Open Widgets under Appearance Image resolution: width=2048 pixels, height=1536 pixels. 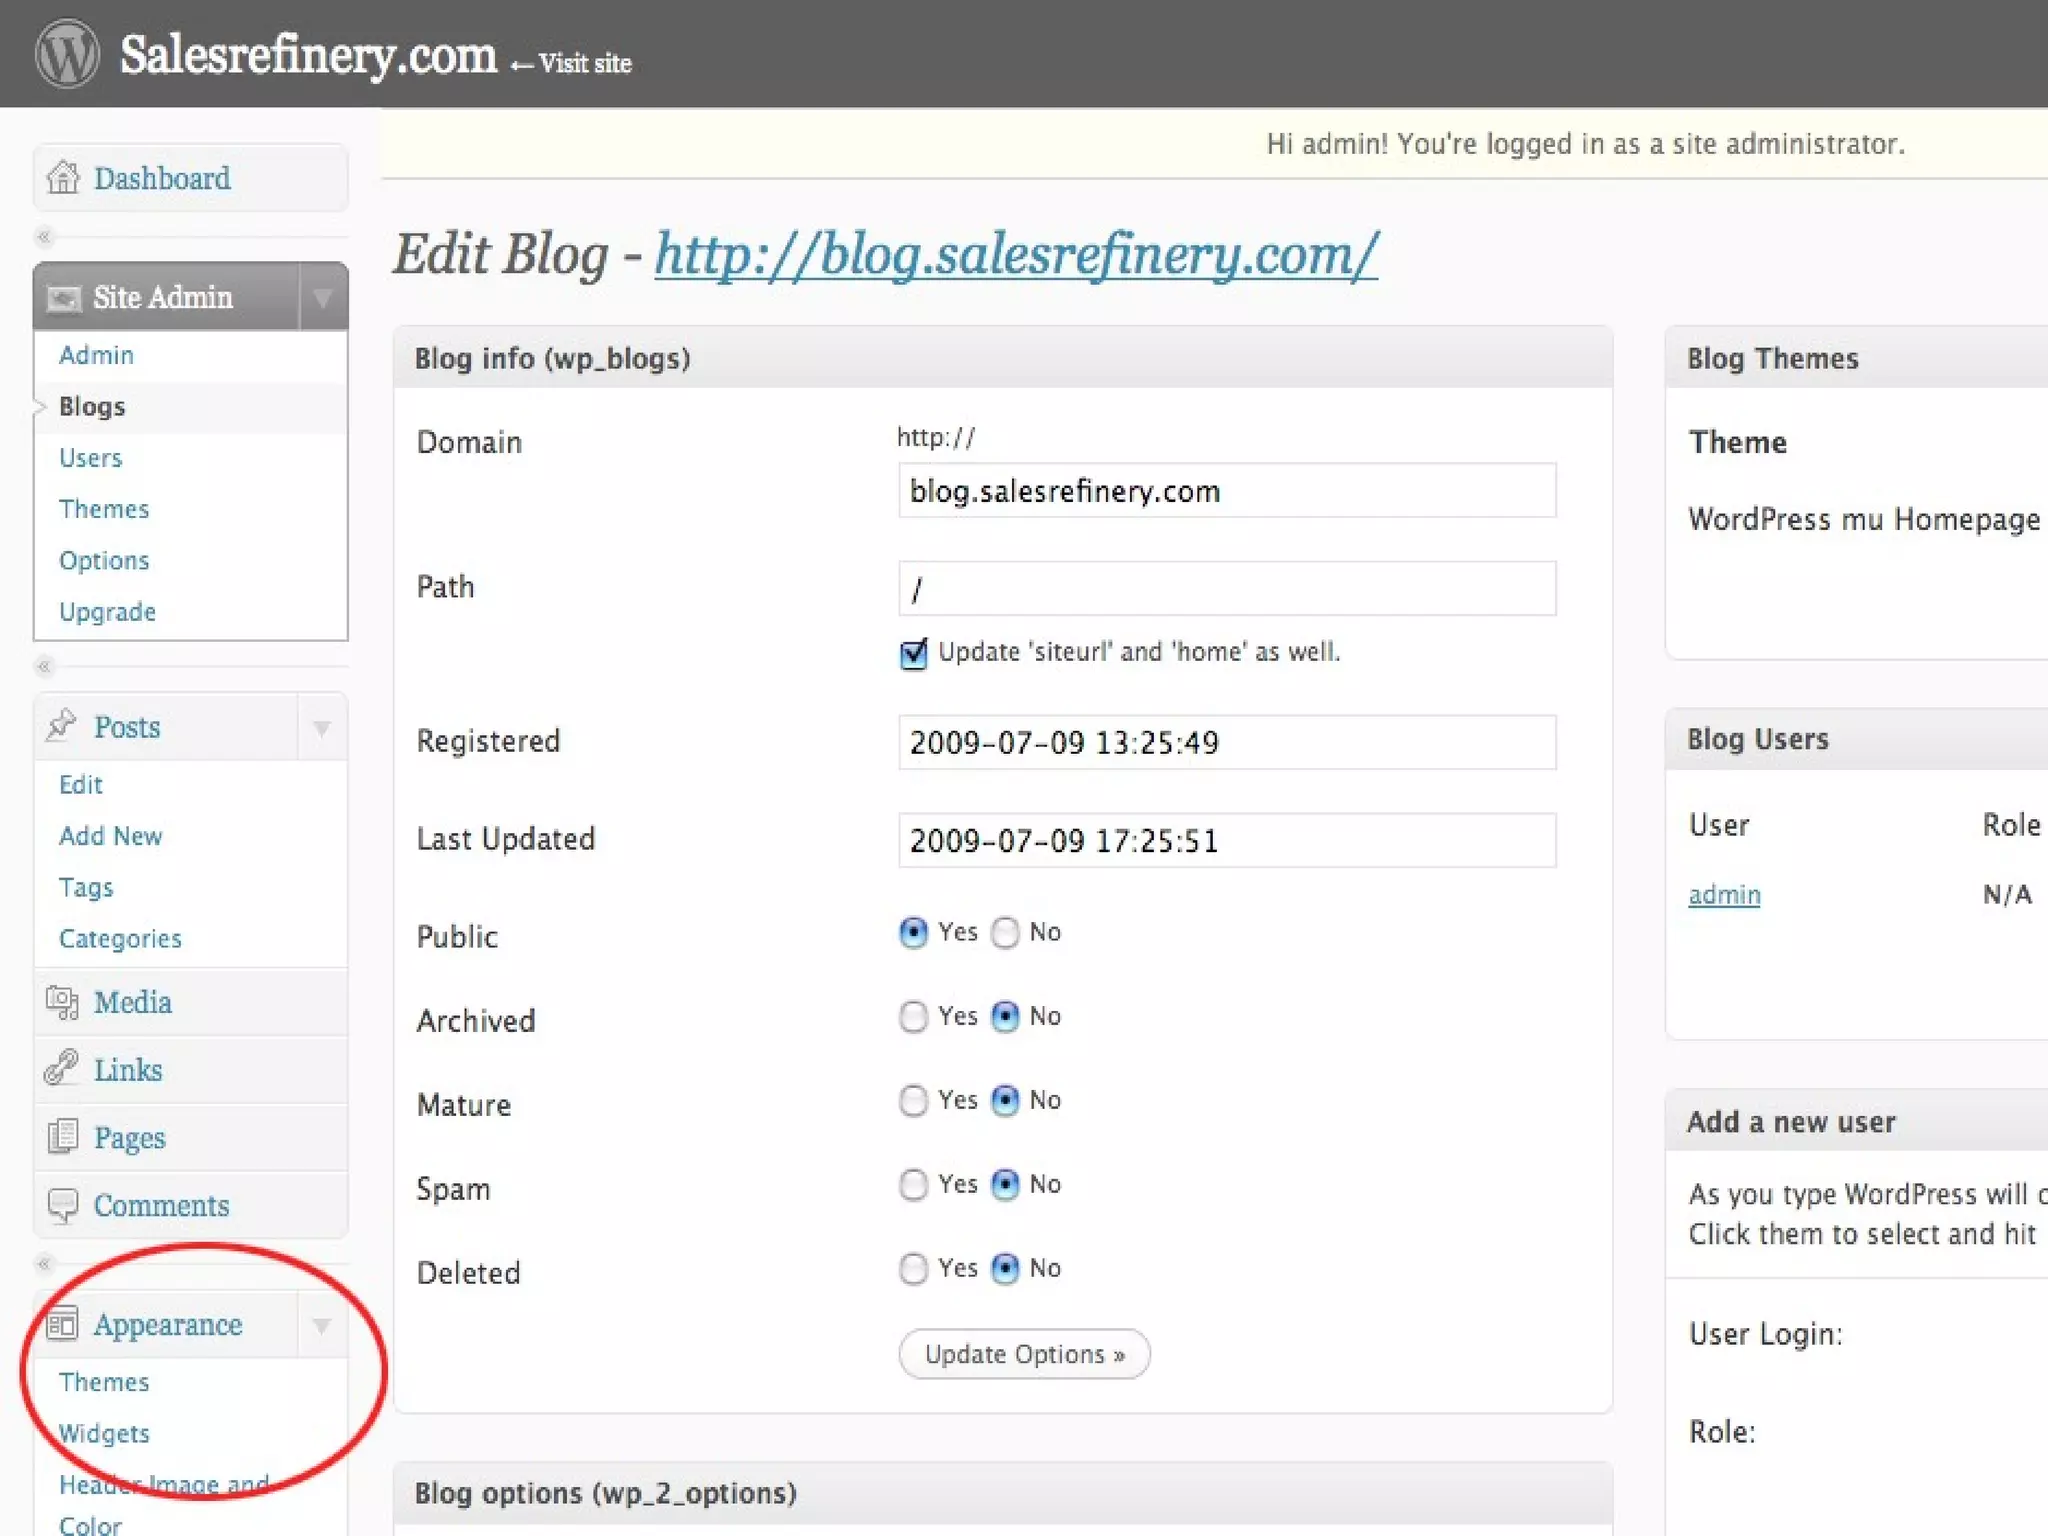tap(104, 1433)
